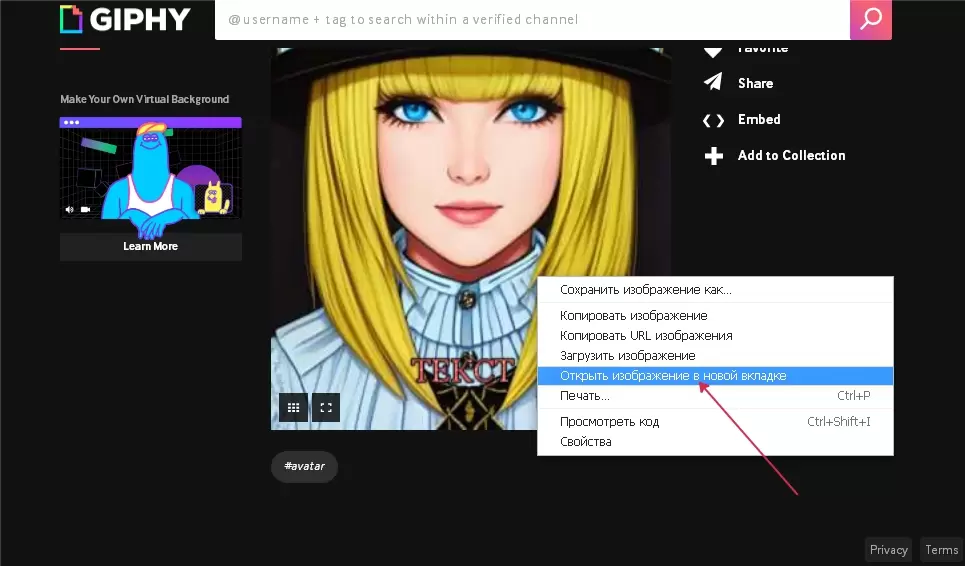The height and width of the screenshot is (566, 965).
Task: Open the #avatar tag
Action: [304, 466]
